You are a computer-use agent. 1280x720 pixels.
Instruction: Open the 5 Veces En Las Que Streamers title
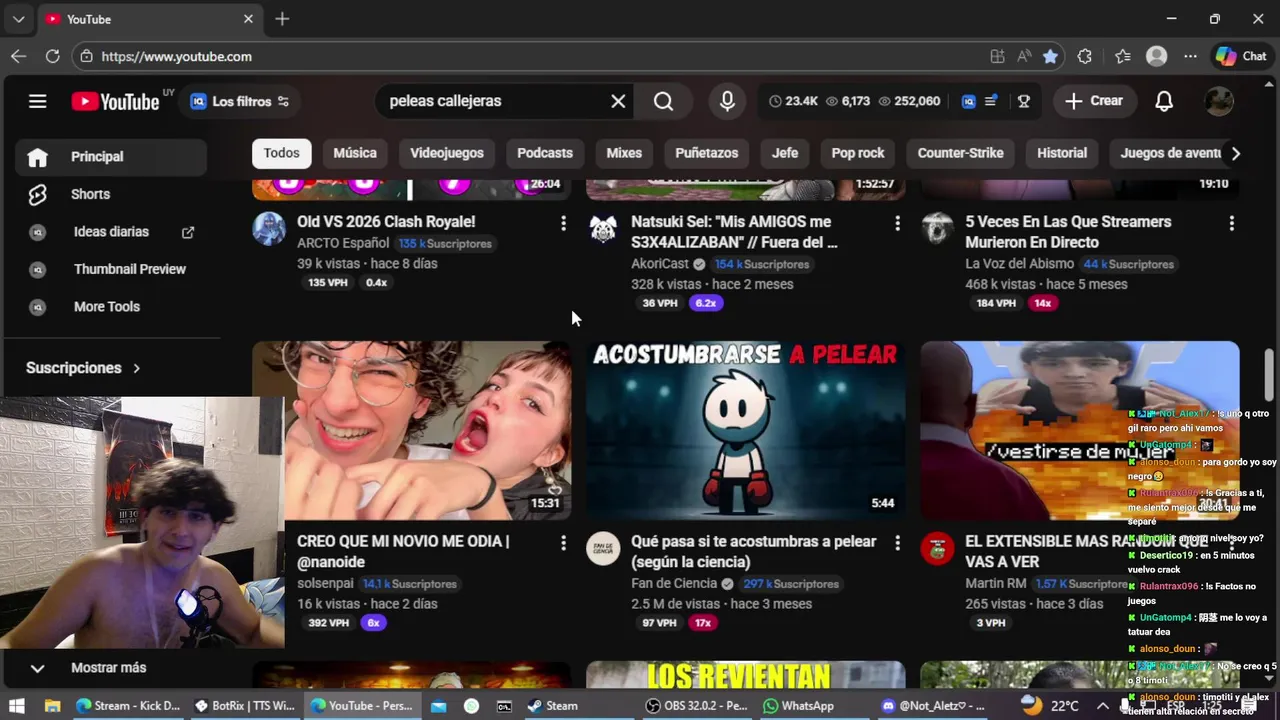[x=1068, y=232]
